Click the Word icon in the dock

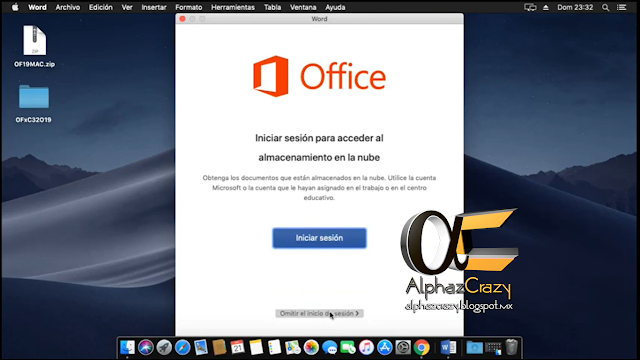point(448,347)
